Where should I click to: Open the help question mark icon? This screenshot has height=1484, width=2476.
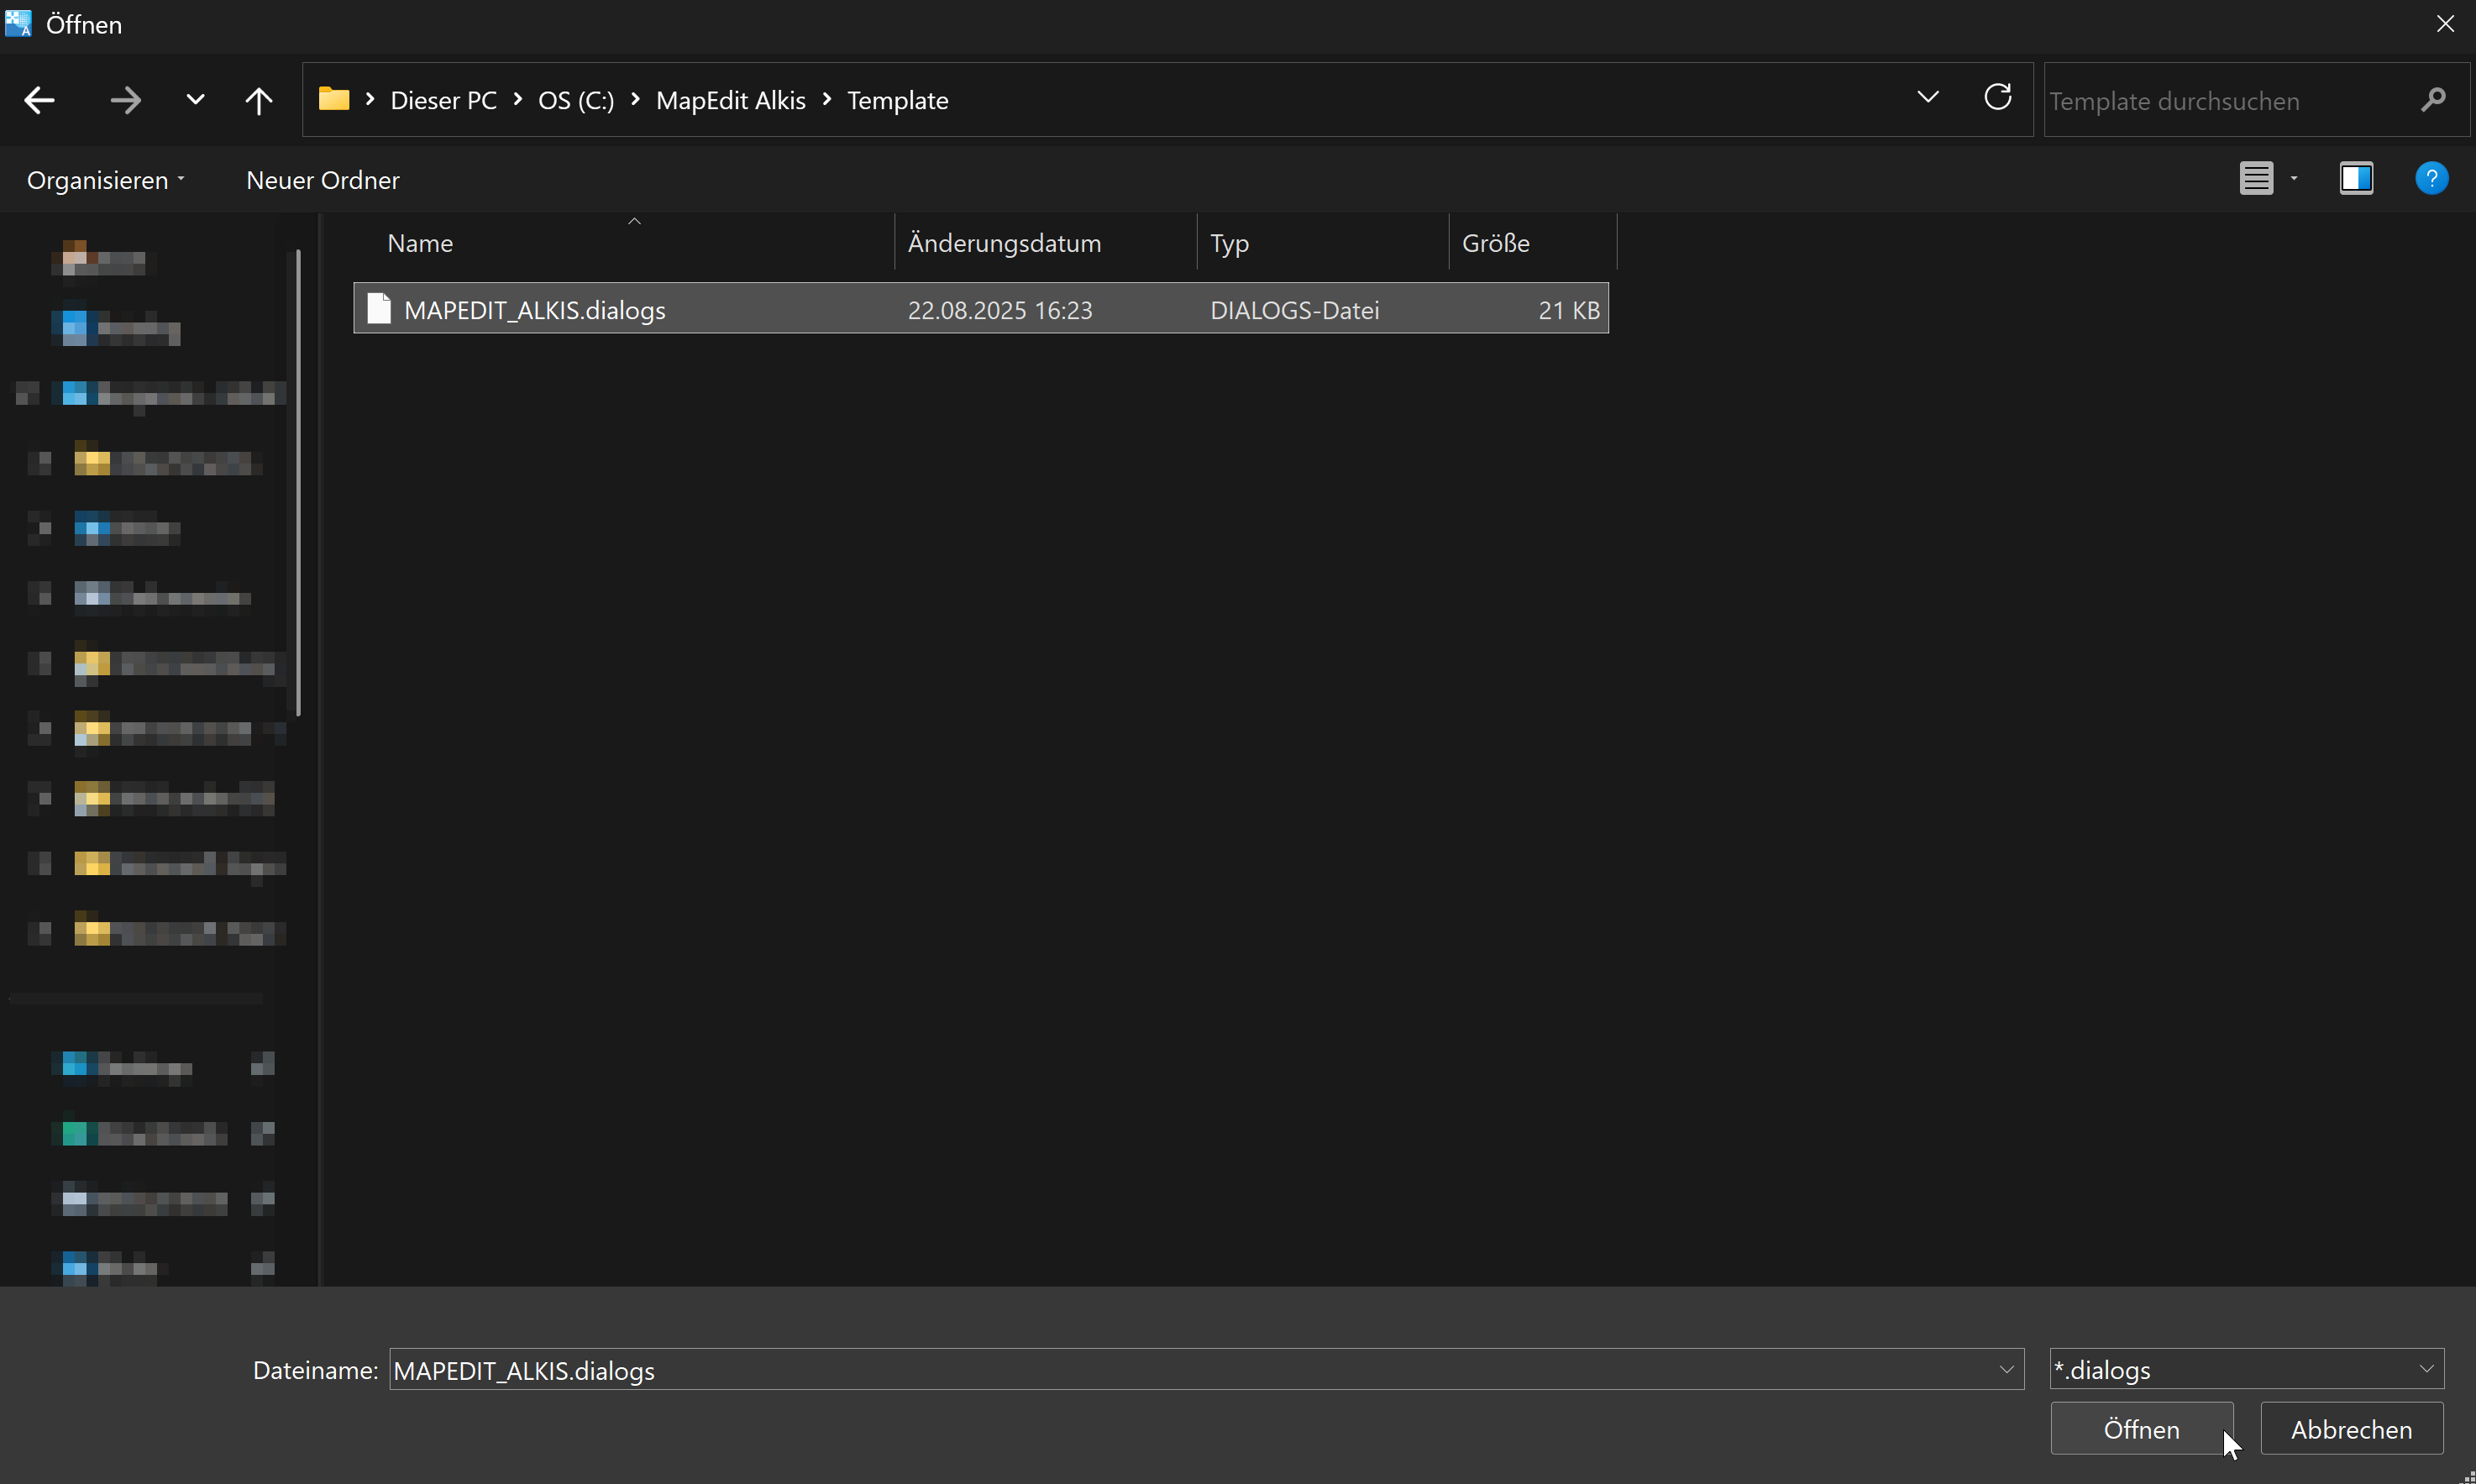click(x=2431, y=179)
